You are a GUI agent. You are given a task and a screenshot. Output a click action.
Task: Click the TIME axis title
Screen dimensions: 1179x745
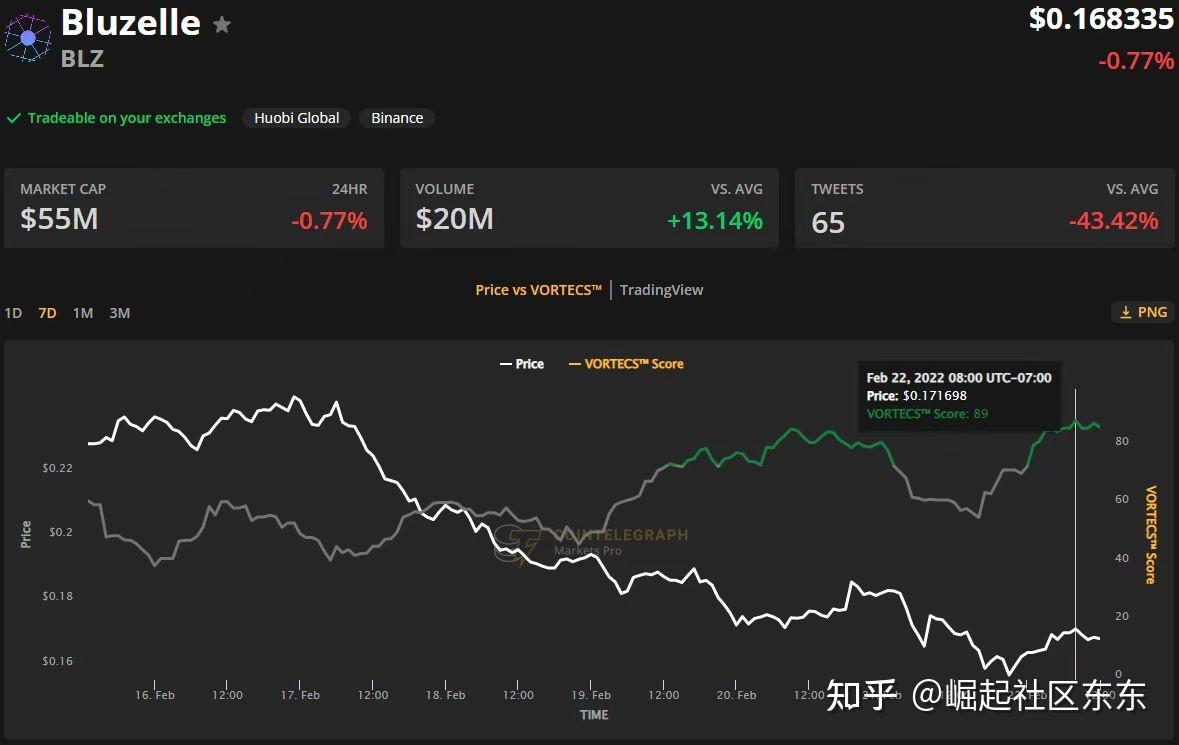[594, 715]
